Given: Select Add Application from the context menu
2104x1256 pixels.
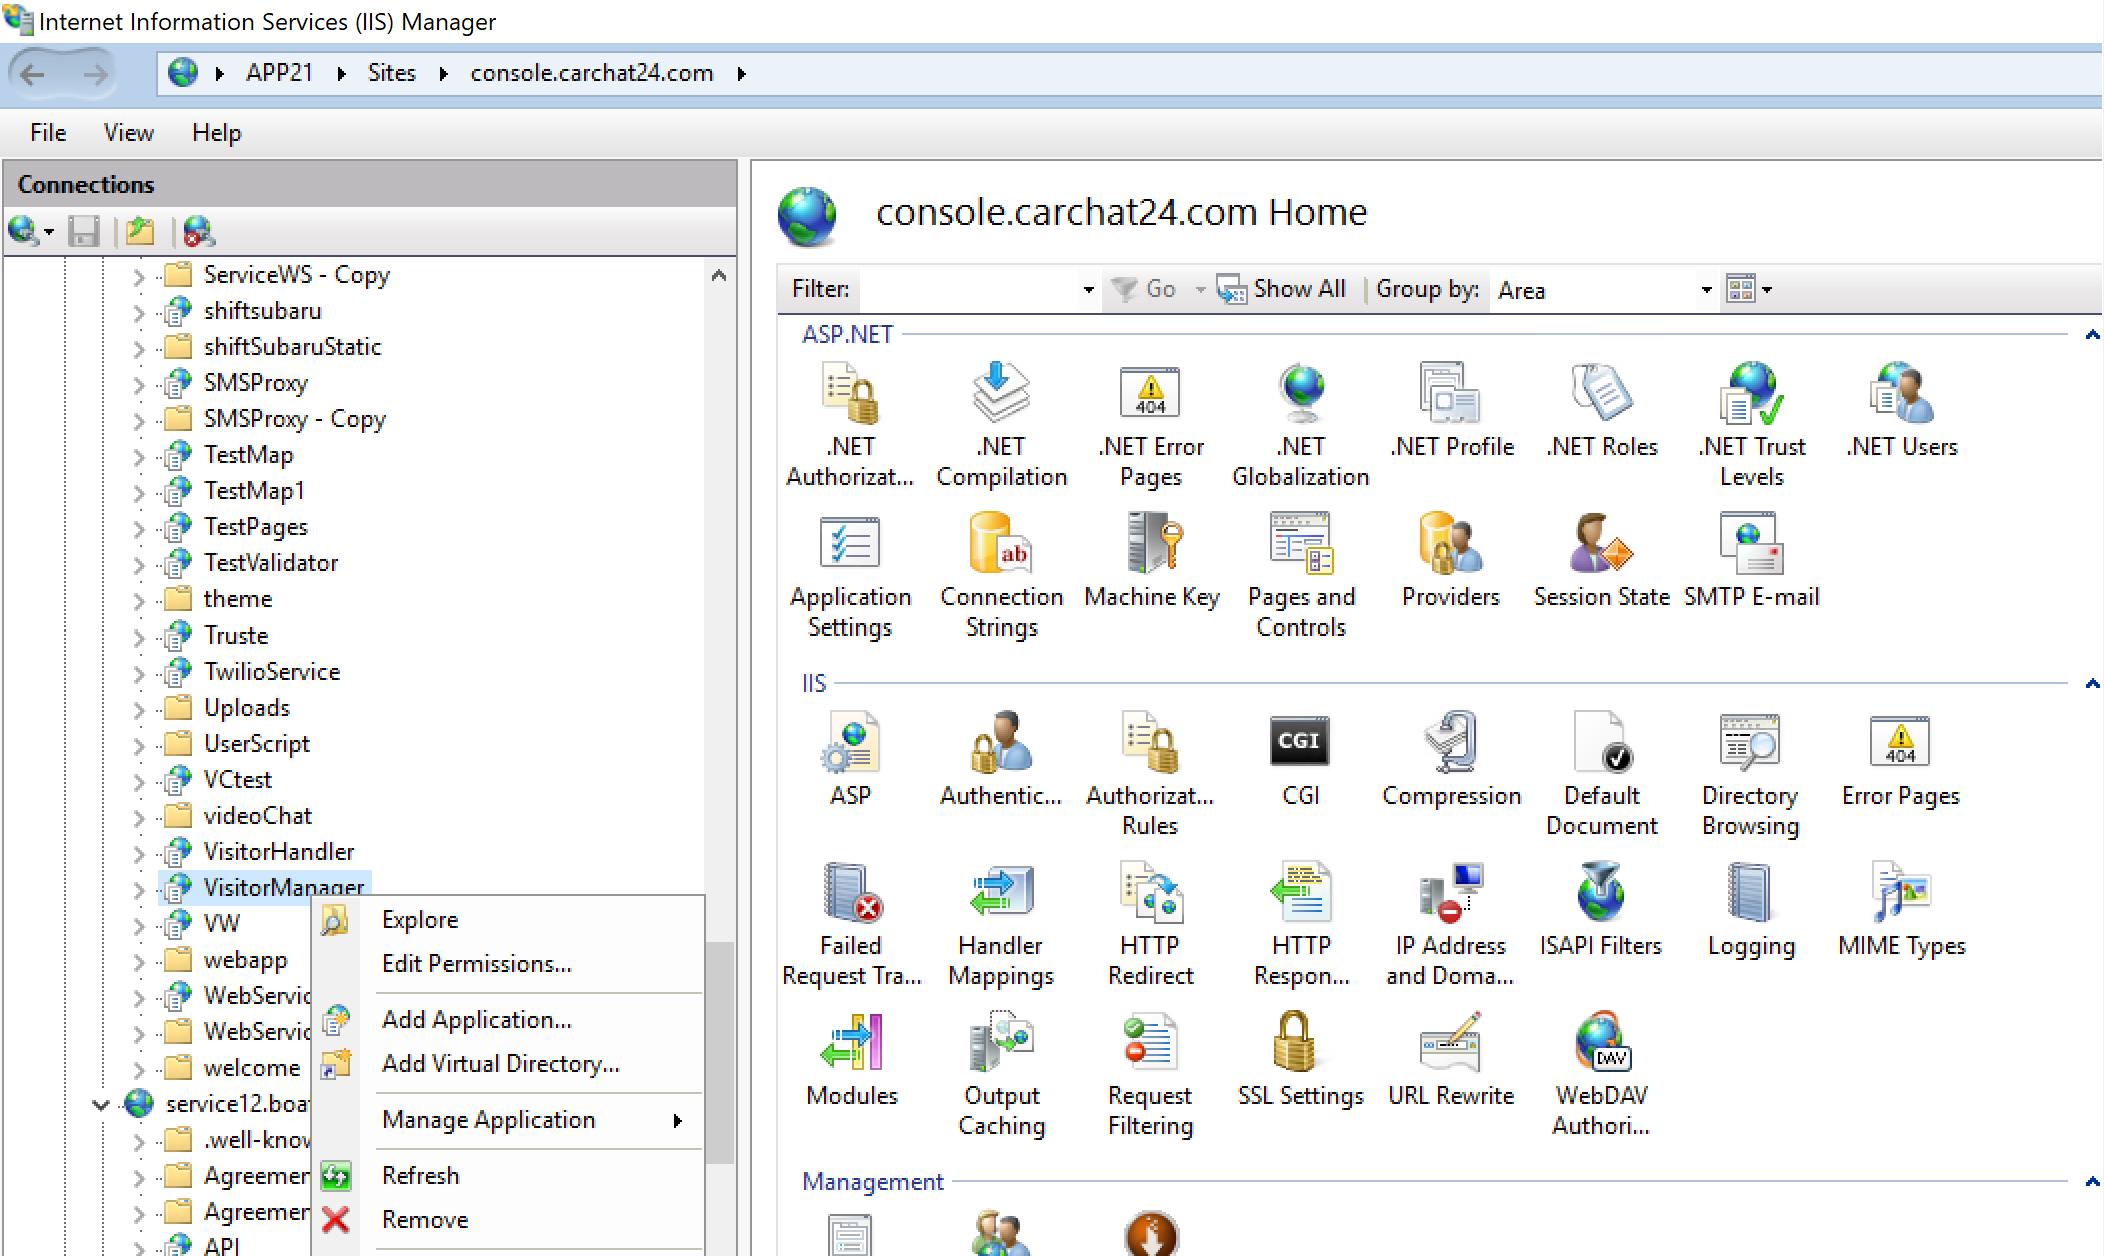Looking at the screenshot, I should [x=476, y=1019].
